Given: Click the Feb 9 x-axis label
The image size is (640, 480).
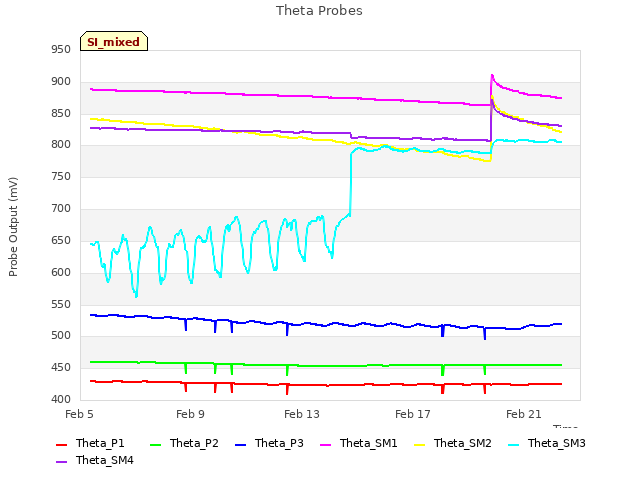Looking at the screenshot, I should [x=190, y=414].
